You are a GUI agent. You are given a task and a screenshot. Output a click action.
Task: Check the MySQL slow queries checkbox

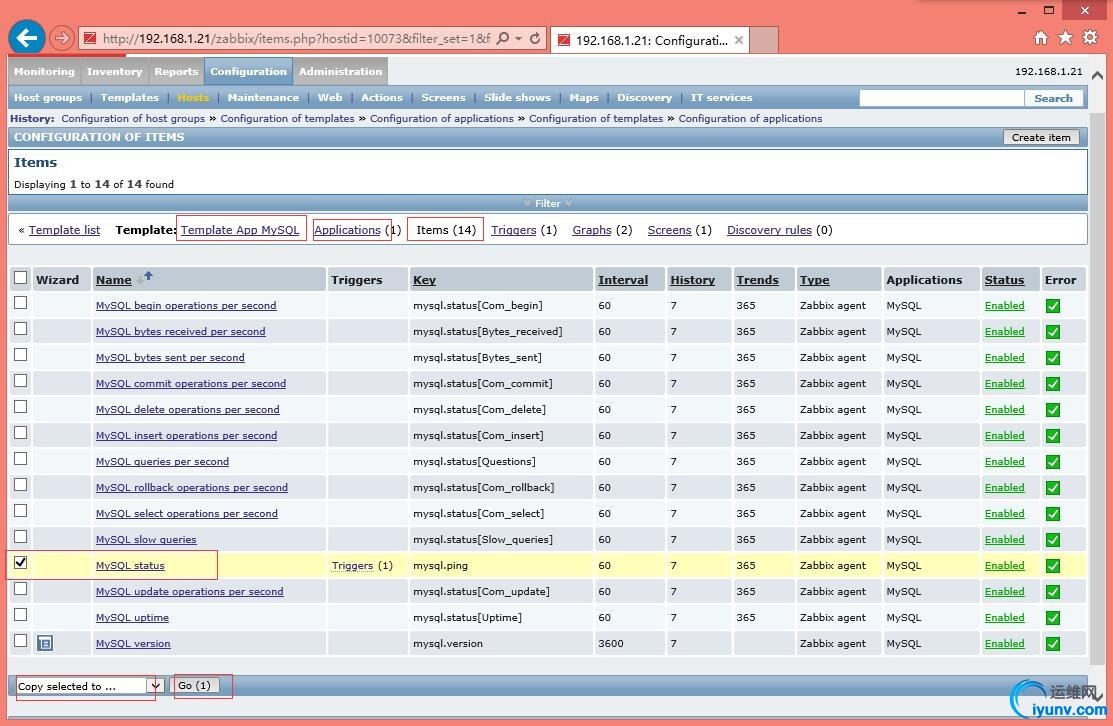(20, 537)
